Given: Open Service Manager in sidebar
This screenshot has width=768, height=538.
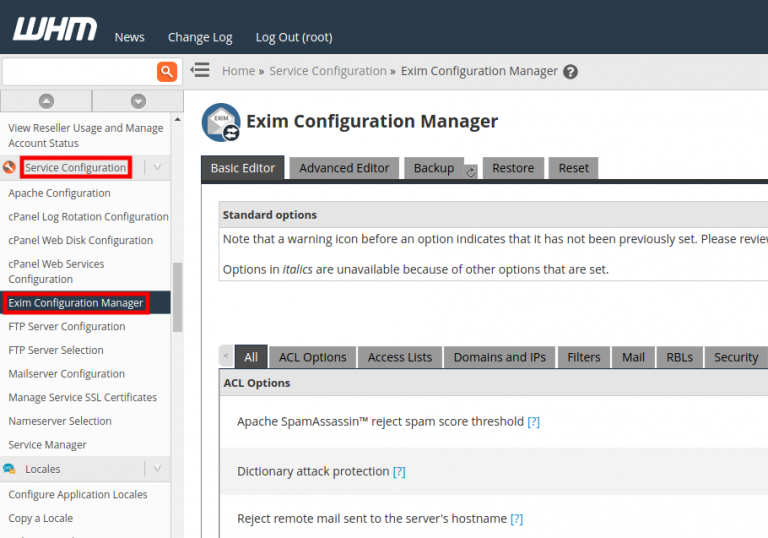Looking at the screenshot, I should [47, 444].
